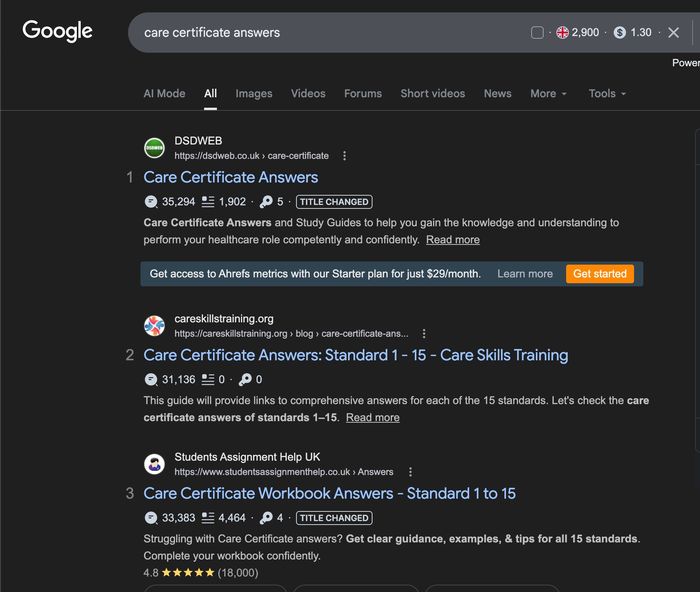Click the backlinks icon beside 1,902
This screenshot has height=592, width=700.
pos(208,202)
